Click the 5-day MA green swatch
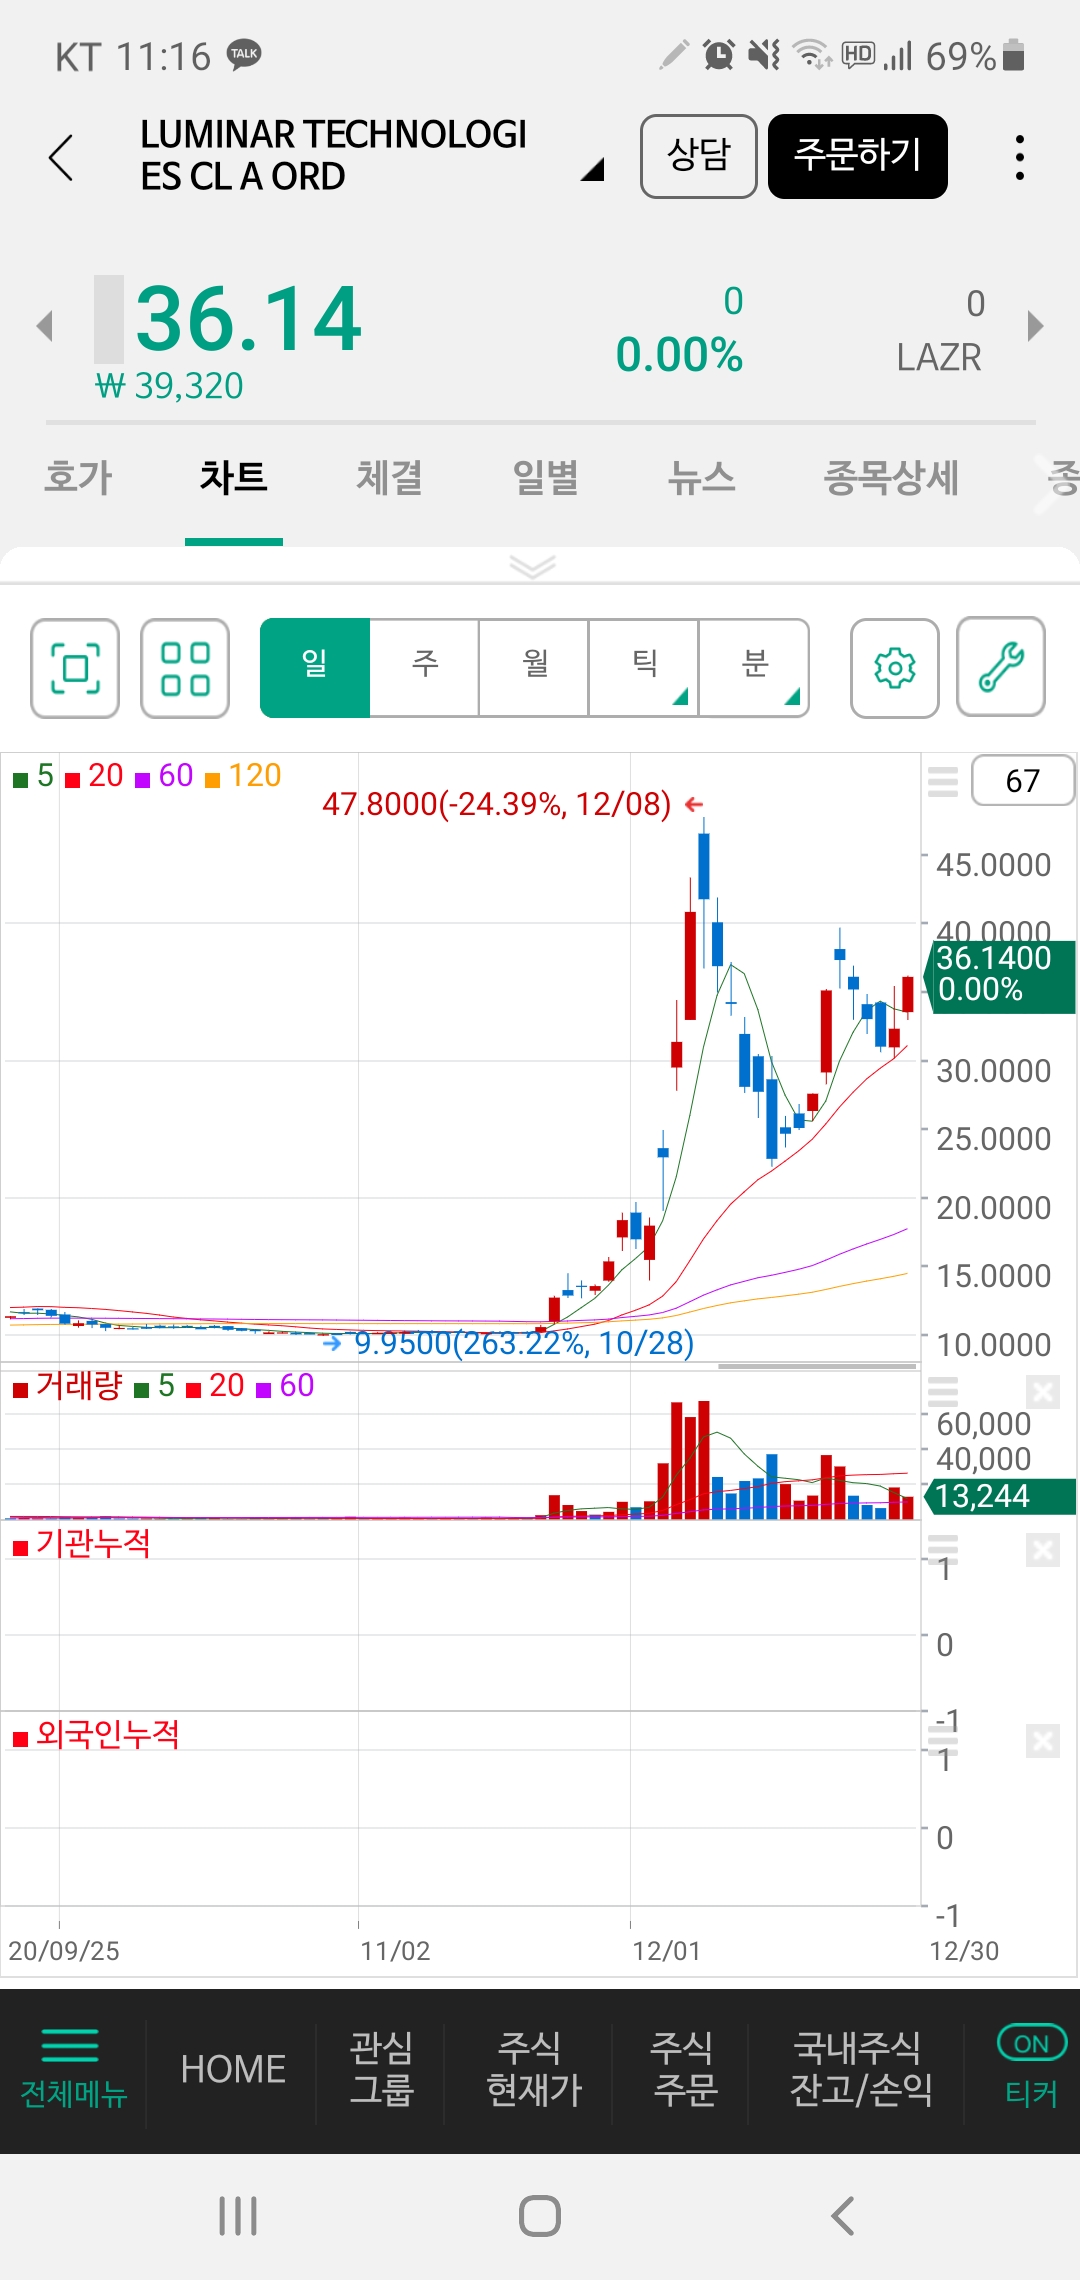The image size is (1080, 2280). coord(20,780)
